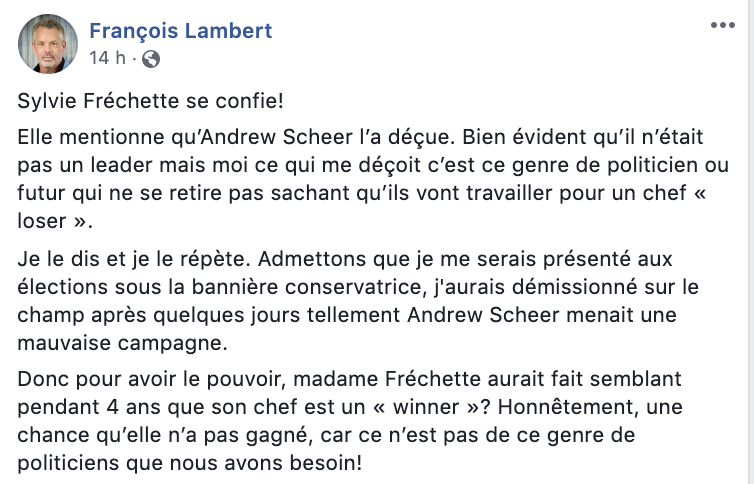Viewport: 754px width, 484px height.
Task: Click the words 'mauvaise campagne.'
Action: 122,343
